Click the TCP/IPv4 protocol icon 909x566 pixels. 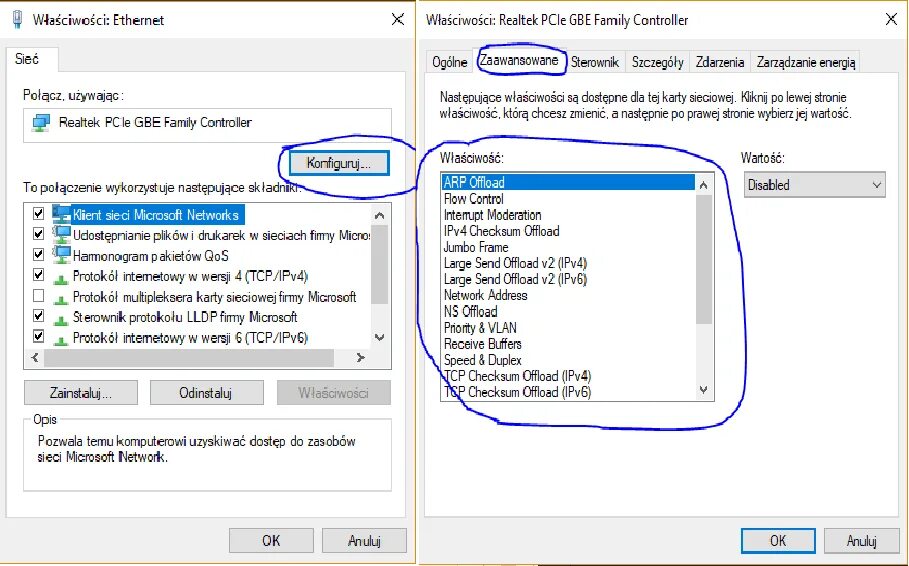61,280
